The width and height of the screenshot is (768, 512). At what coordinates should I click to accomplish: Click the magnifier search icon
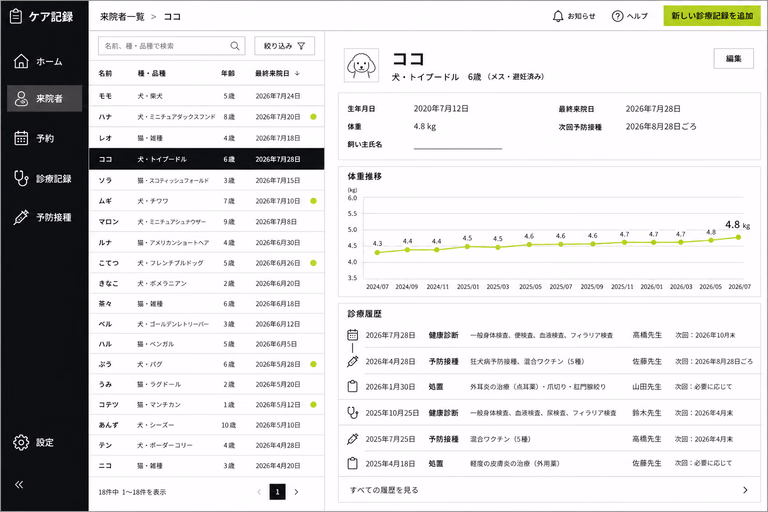[x=235, y=46]
